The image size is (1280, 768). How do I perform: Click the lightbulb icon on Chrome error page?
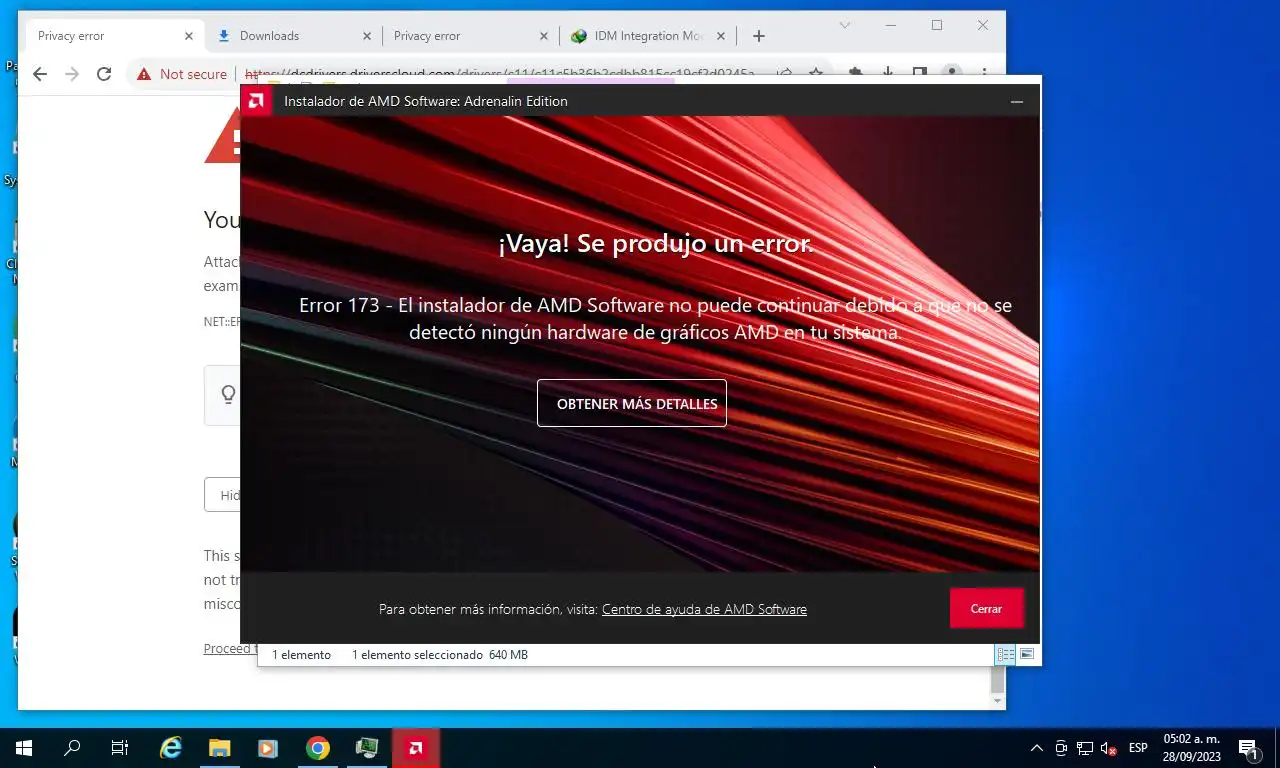coord(228,394)
